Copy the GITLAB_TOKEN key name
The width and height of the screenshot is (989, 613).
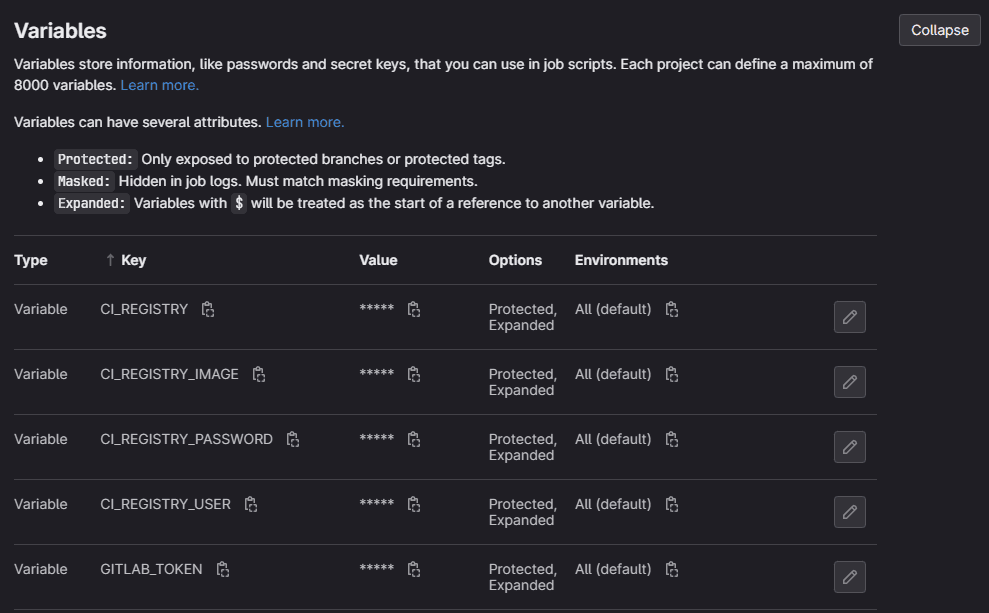tap(223, 570)
